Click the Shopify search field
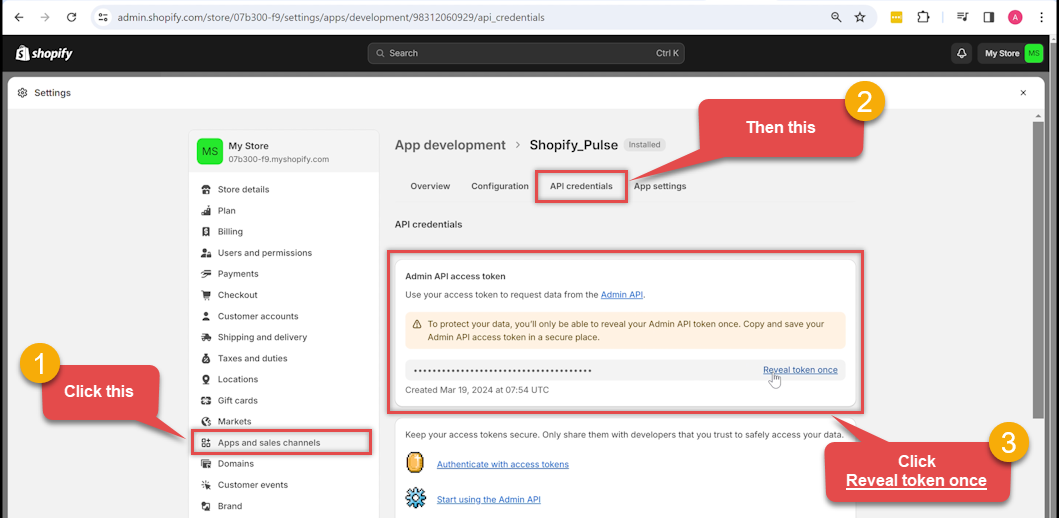Screen dimensions: 1059x518 [x=526, y=53]
